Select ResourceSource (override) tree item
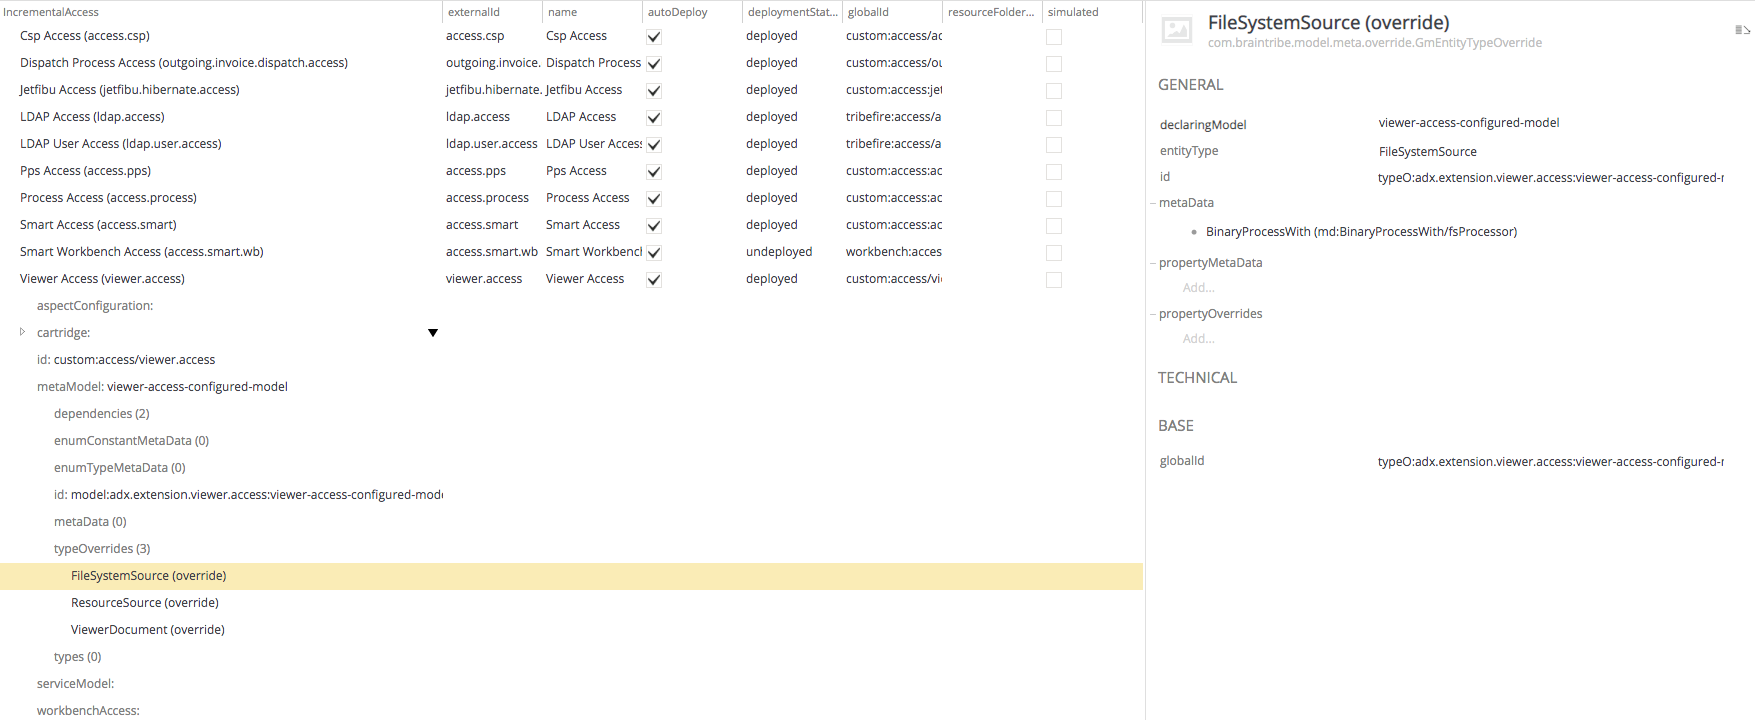 coord(145,603)
